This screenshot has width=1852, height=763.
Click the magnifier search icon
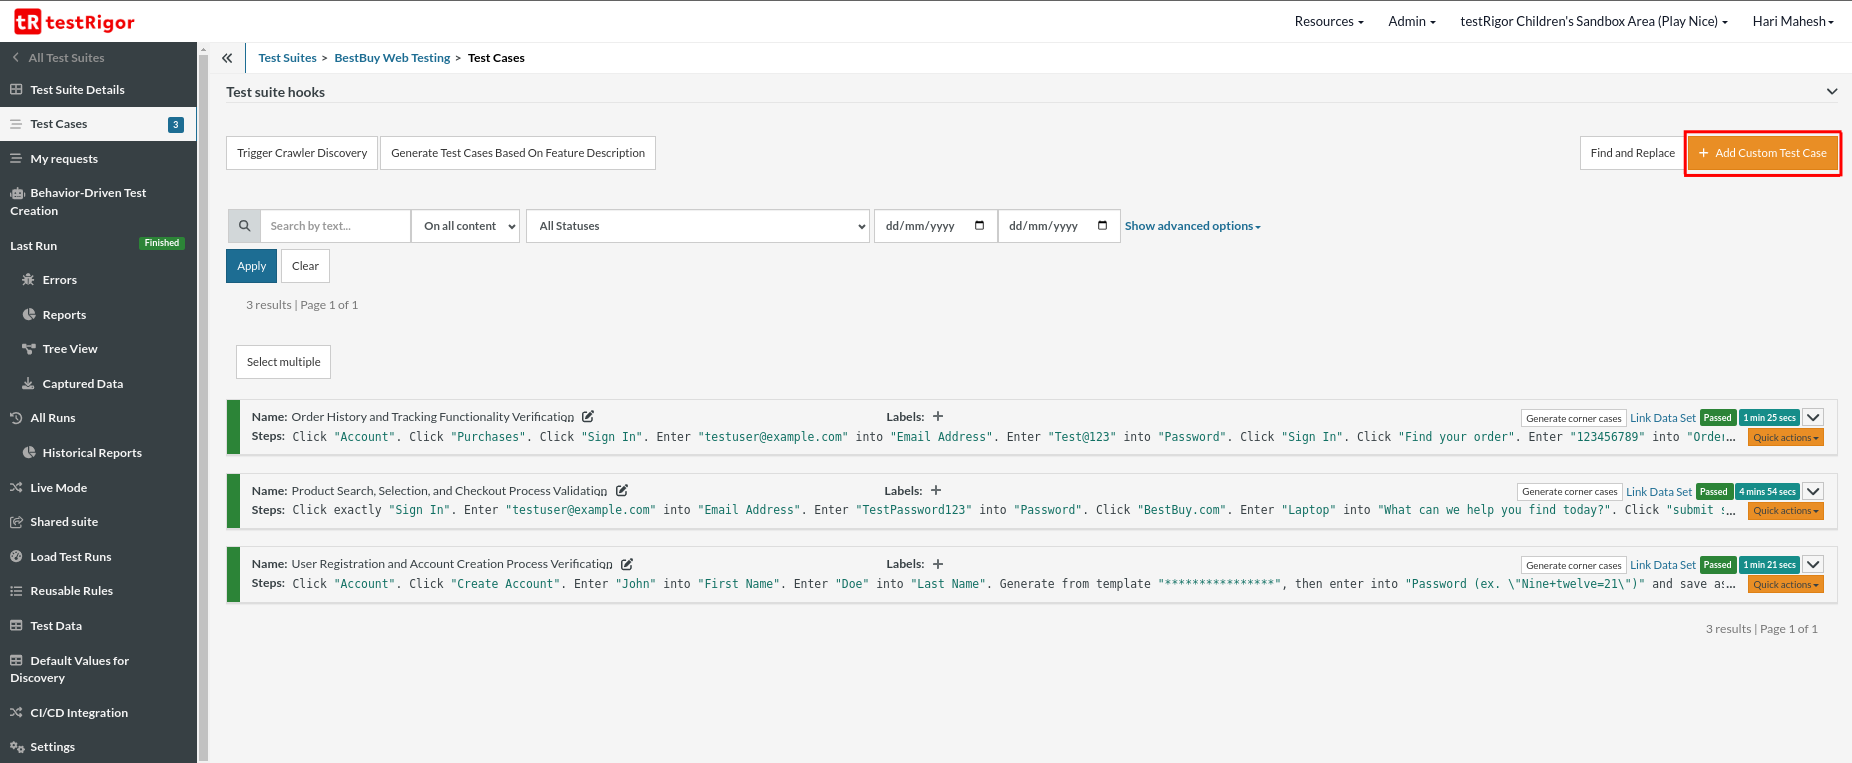coord(244,226)
